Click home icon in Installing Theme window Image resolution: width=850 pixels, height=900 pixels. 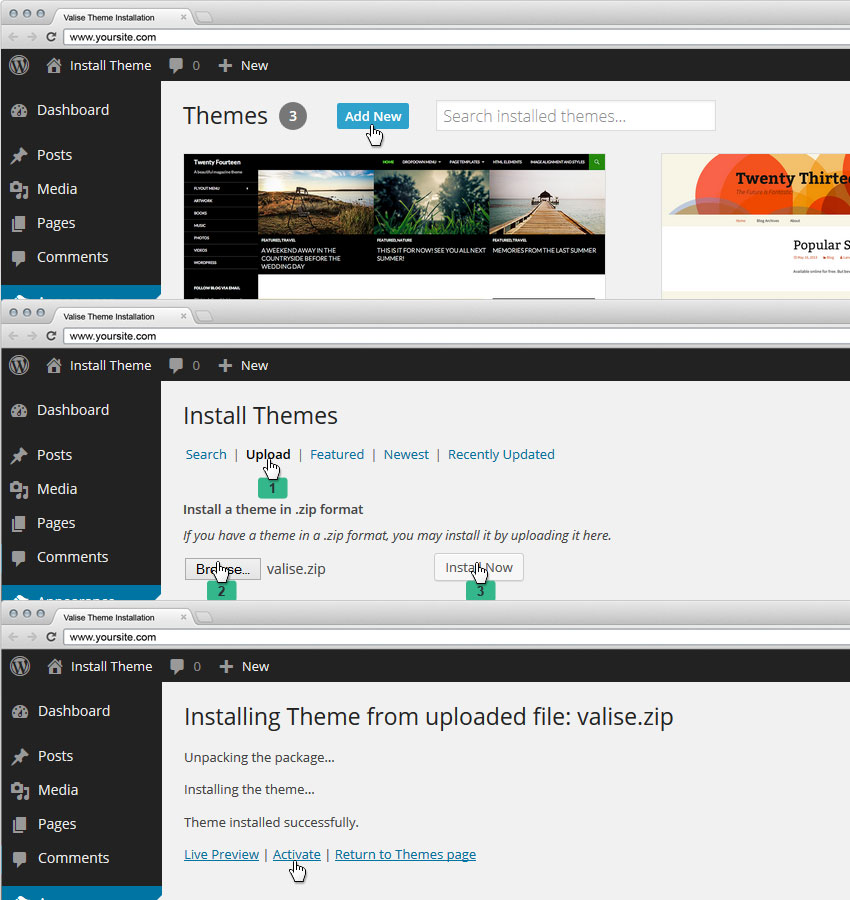coord(55,666)
